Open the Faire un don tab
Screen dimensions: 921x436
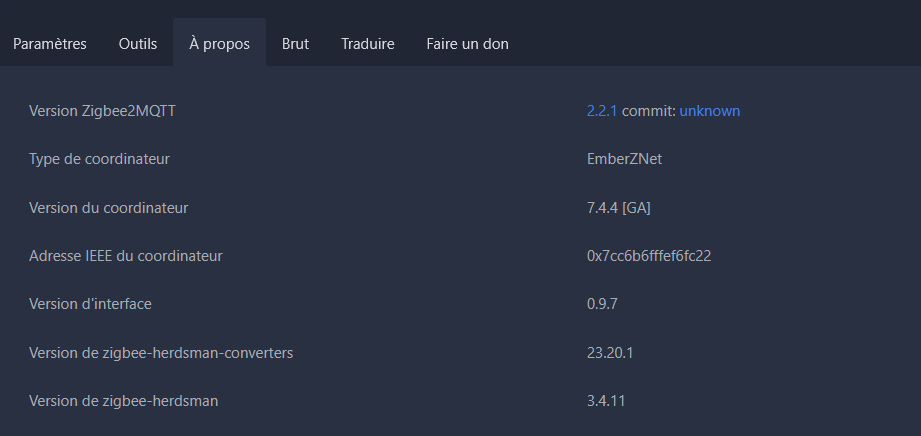coord(467,44)
